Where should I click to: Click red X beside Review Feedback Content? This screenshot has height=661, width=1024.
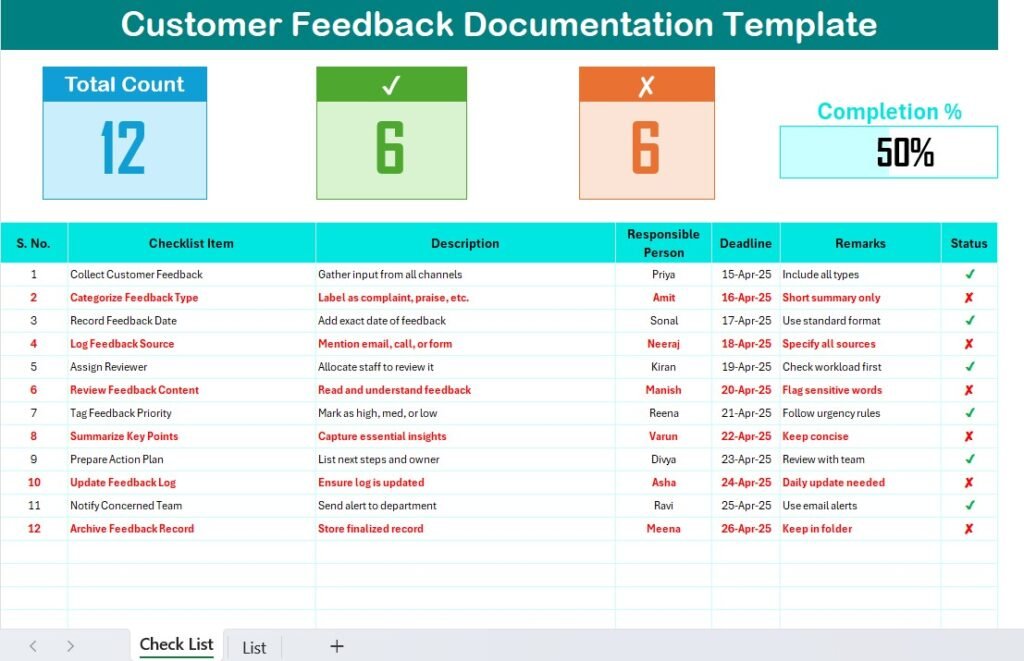pyautogui.click(x=968, y=390)
